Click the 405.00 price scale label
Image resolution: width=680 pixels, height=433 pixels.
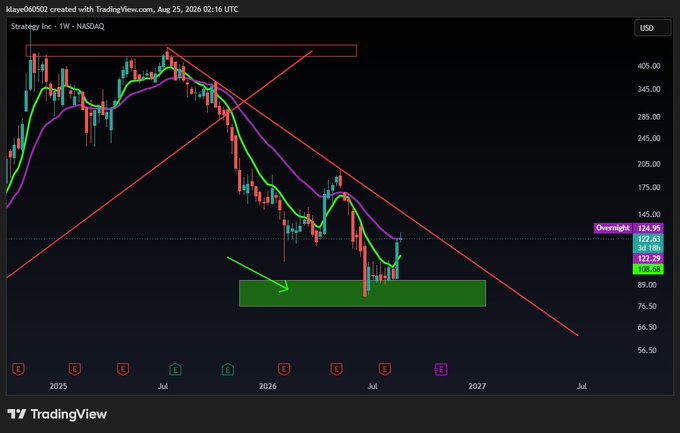[649, 66]
